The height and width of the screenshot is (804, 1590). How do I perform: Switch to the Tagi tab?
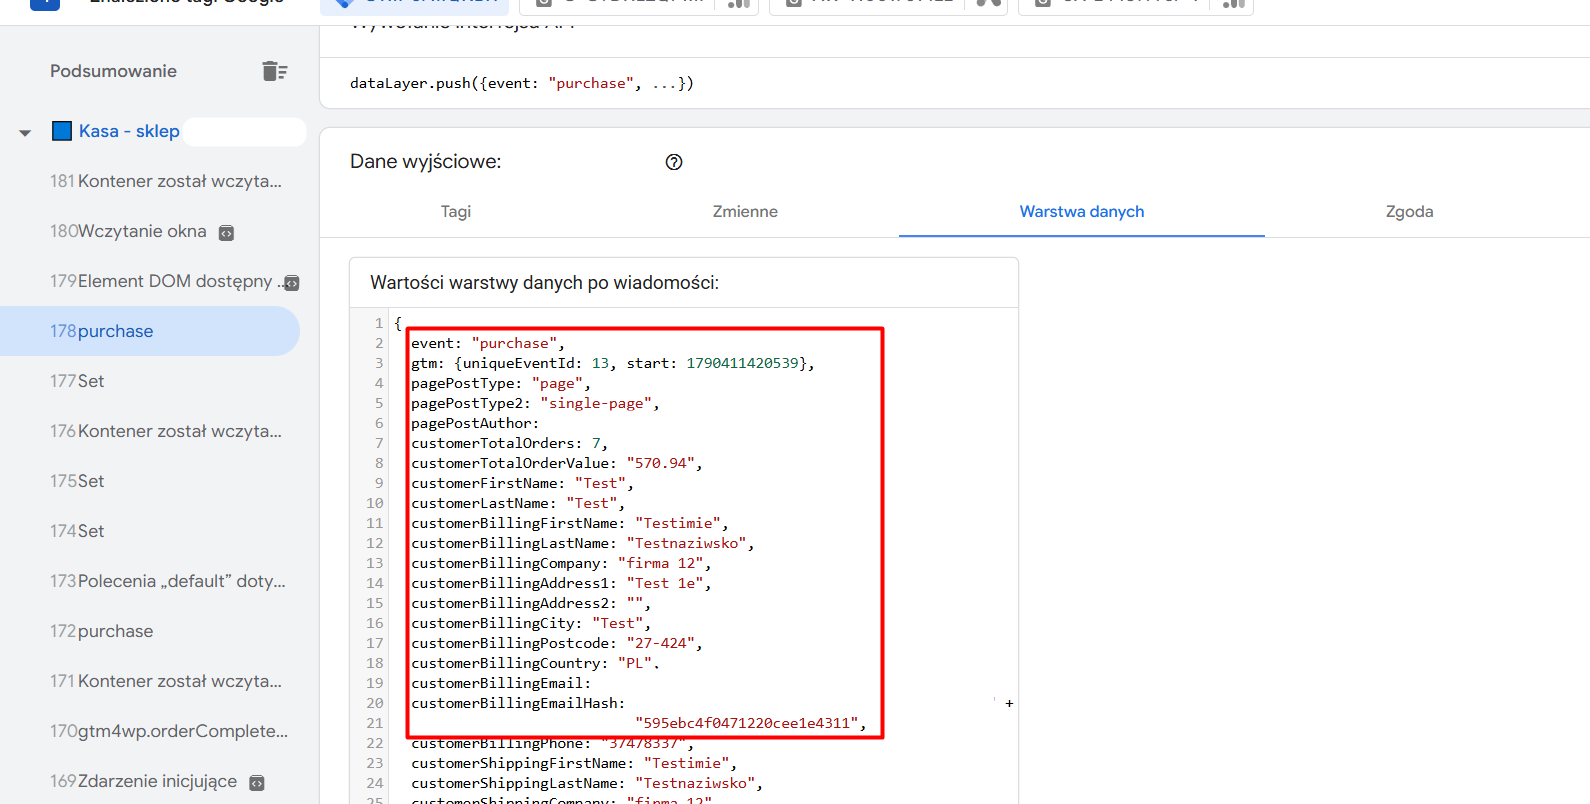pos(456,211)
